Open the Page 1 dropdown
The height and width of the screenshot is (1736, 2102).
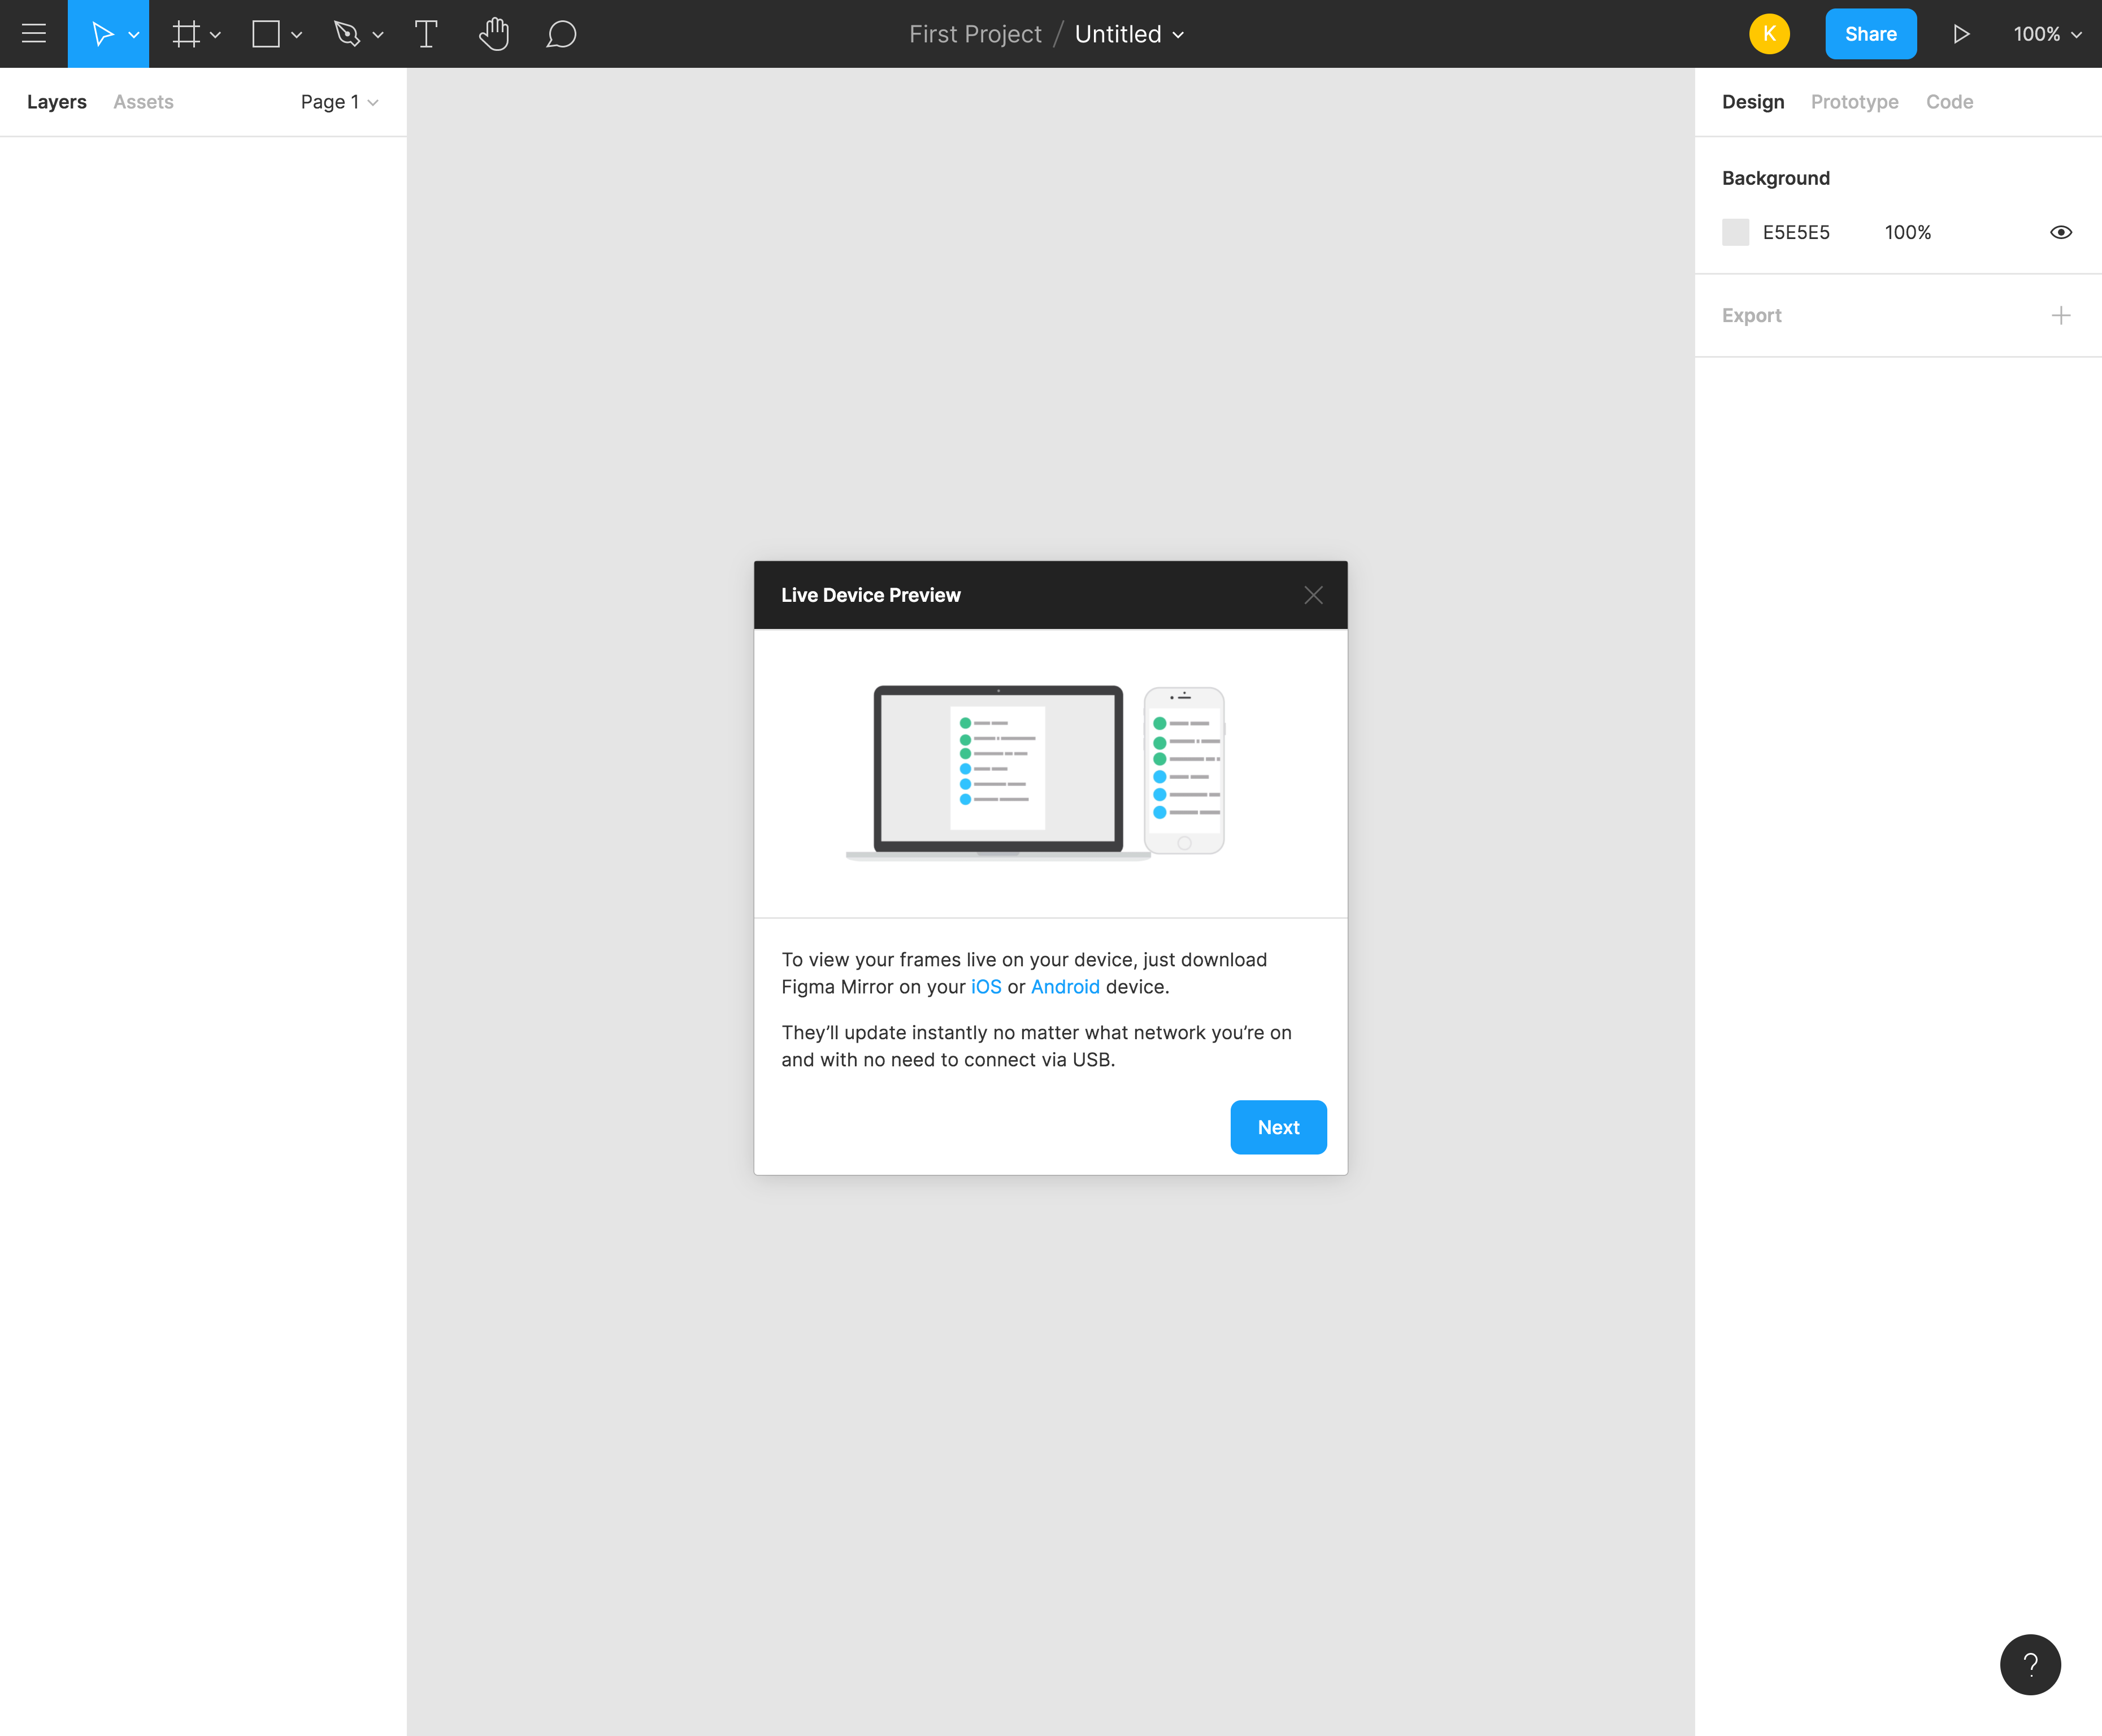(x=339, y=102)
